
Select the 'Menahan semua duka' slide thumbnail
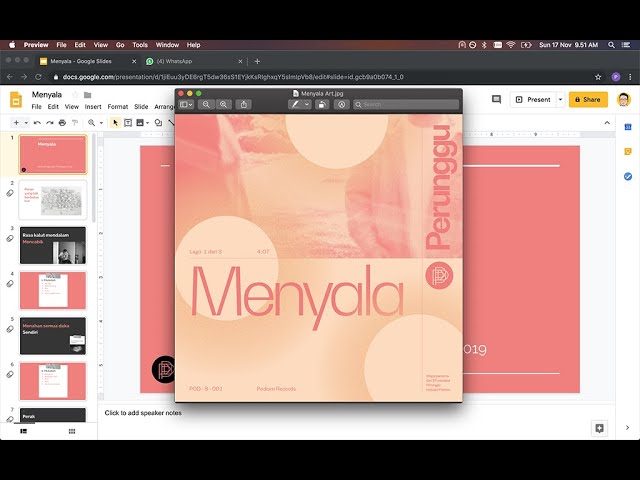coord(53,336)
